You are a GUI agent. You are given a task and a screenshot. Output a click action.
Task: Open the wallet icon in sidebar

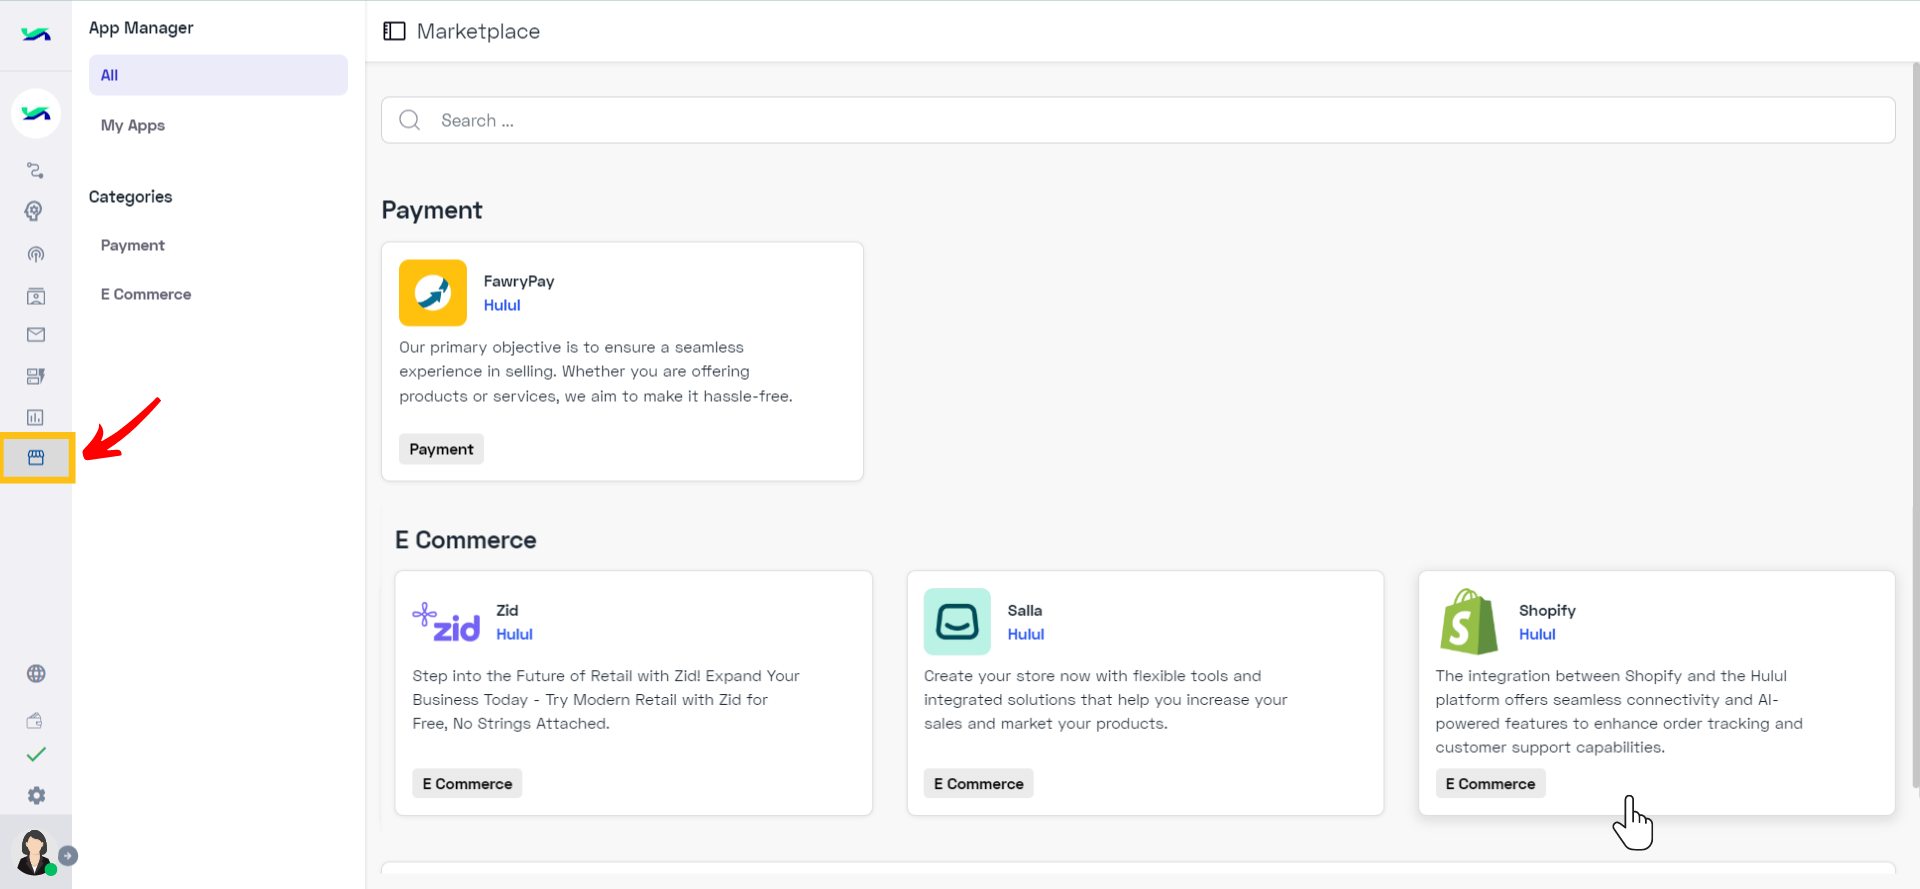pyautogui.click(x=35, y=720)
